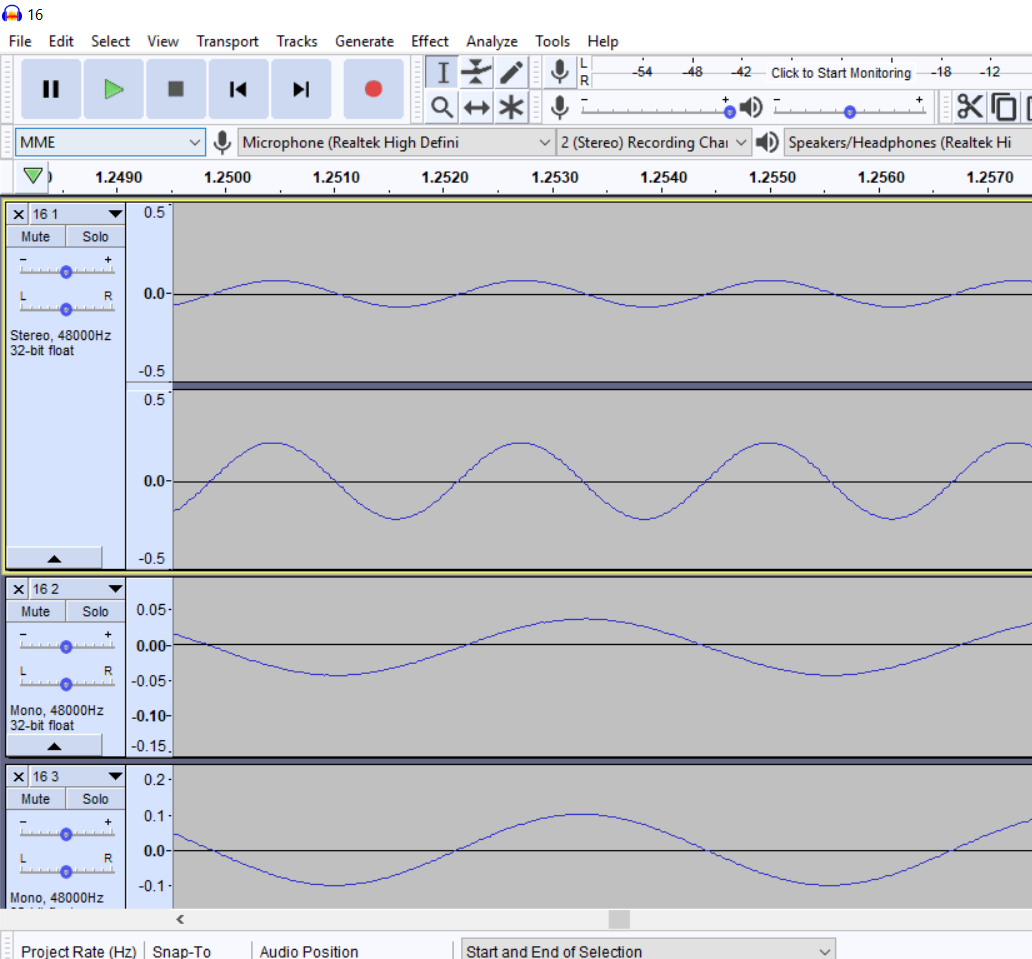The width and height of the screenshot is (1032, 959).
Task: Open the Stereo Recording Channels dropdown
Action: coord(654,142)
